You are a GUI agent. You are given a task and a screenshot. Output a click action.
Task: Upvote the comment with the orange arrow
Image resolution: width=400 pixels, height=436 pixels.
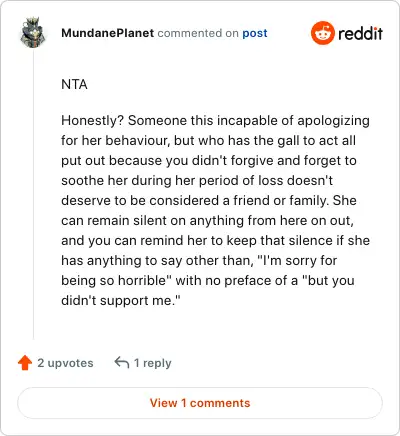tap(25, 363)
